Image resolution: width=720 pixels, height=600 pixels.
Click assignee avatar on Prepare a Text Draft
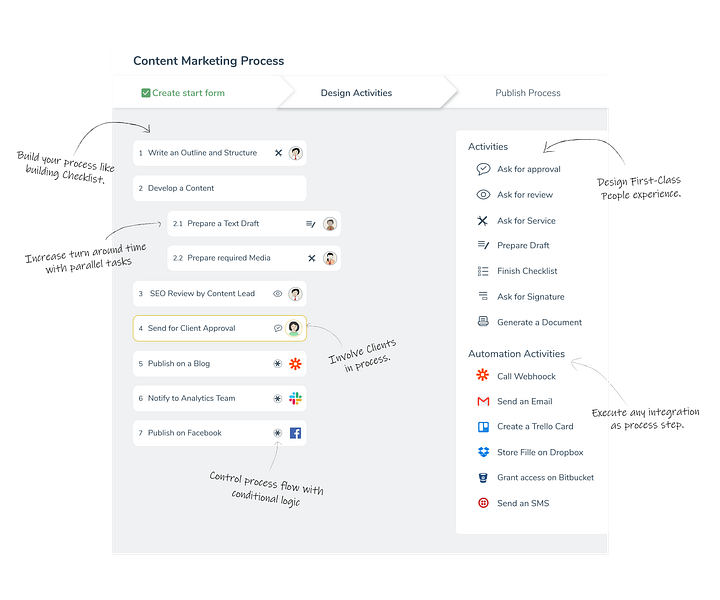330,224
